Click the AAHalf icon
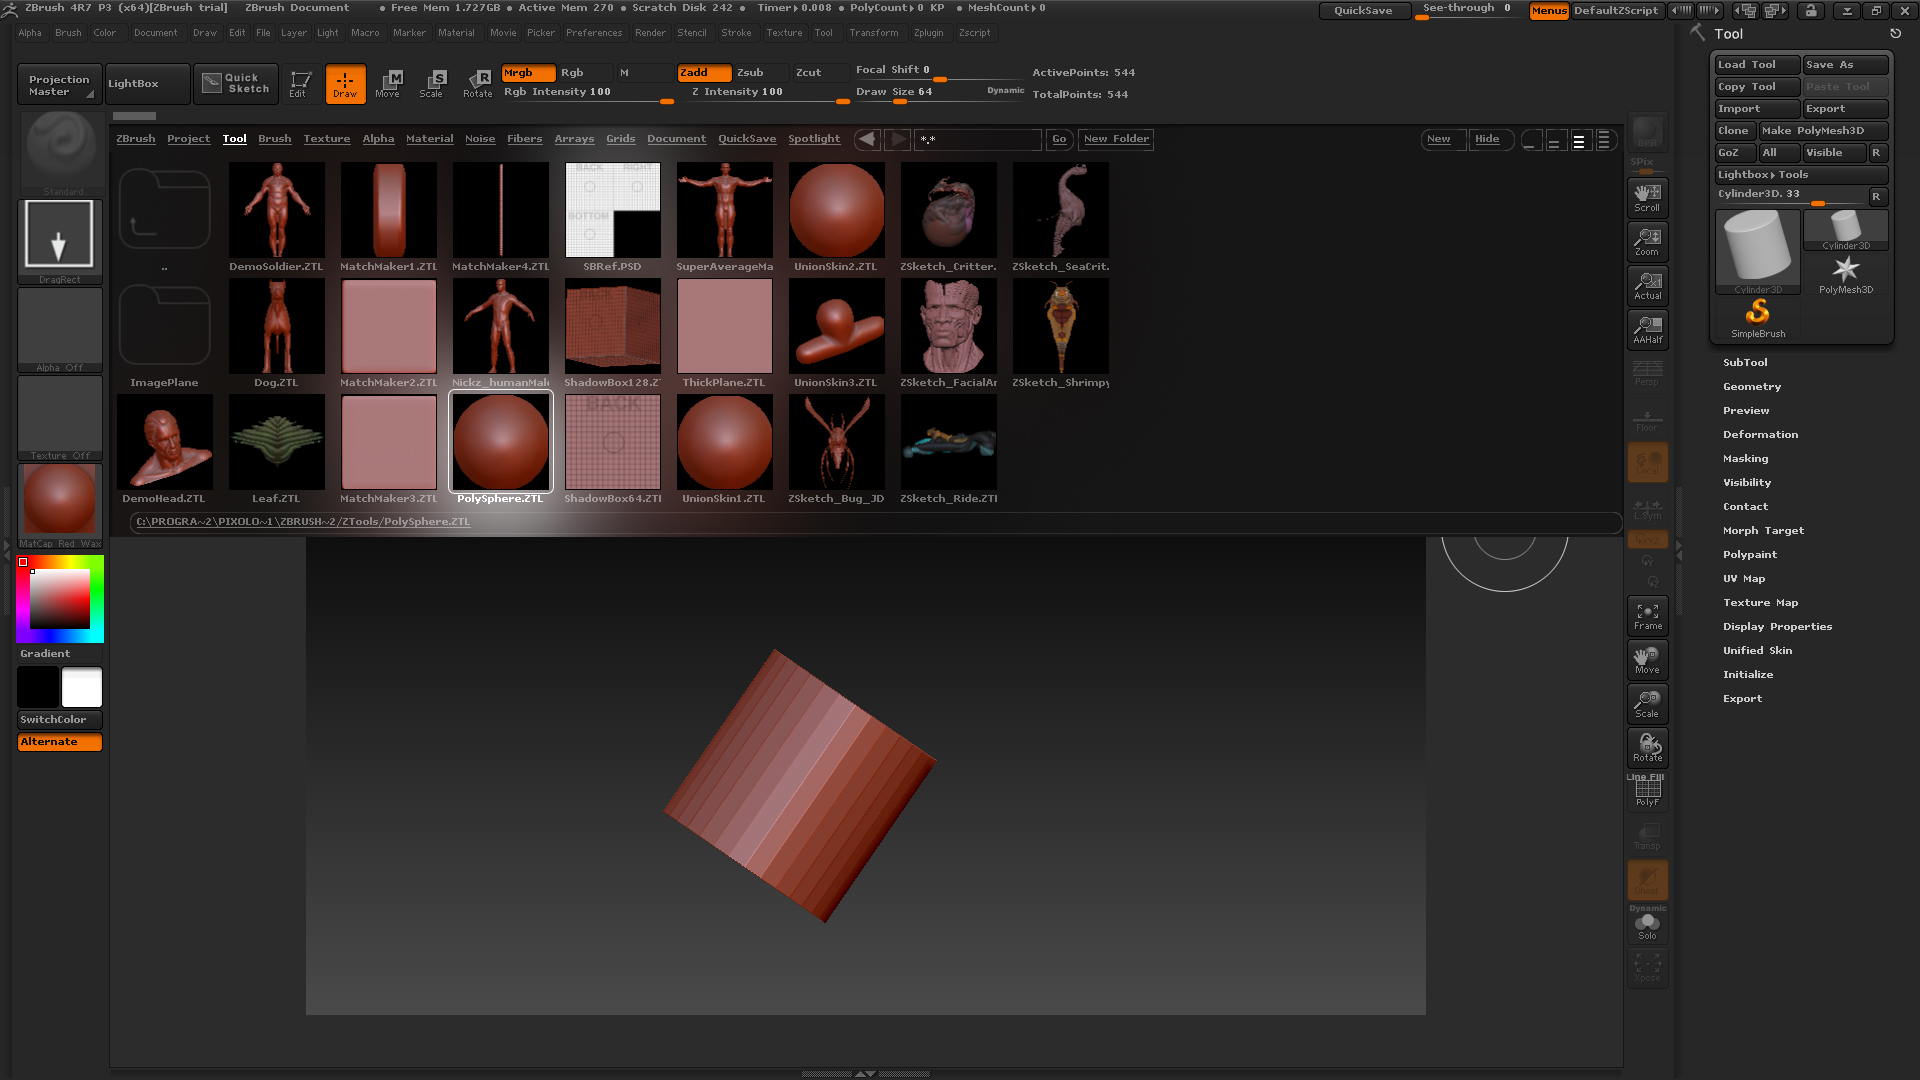Viewport: 1920px width, 1080px height. click(1647, 329)
